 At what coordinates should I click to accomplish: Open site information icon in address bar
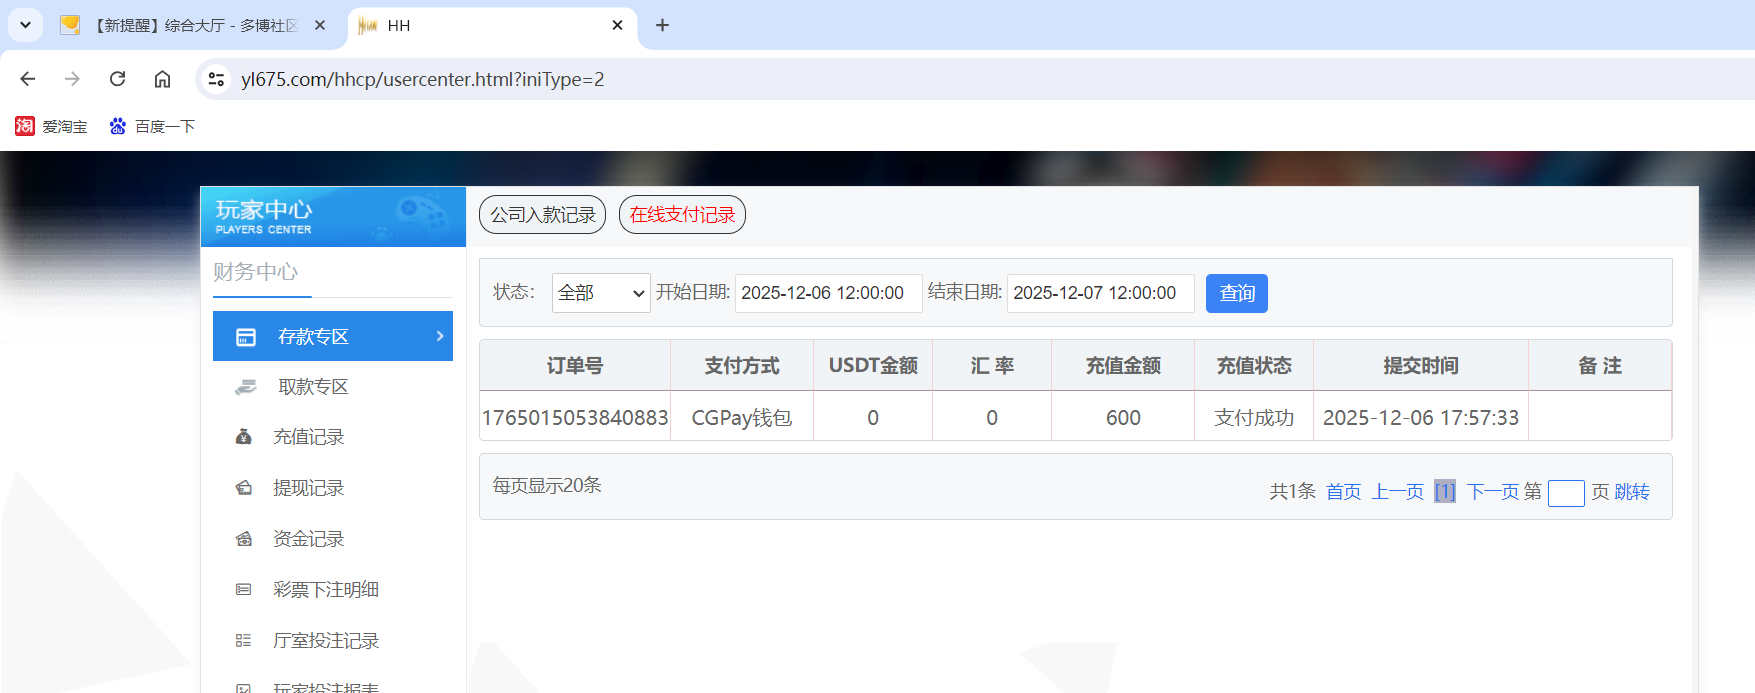[216, 79]
